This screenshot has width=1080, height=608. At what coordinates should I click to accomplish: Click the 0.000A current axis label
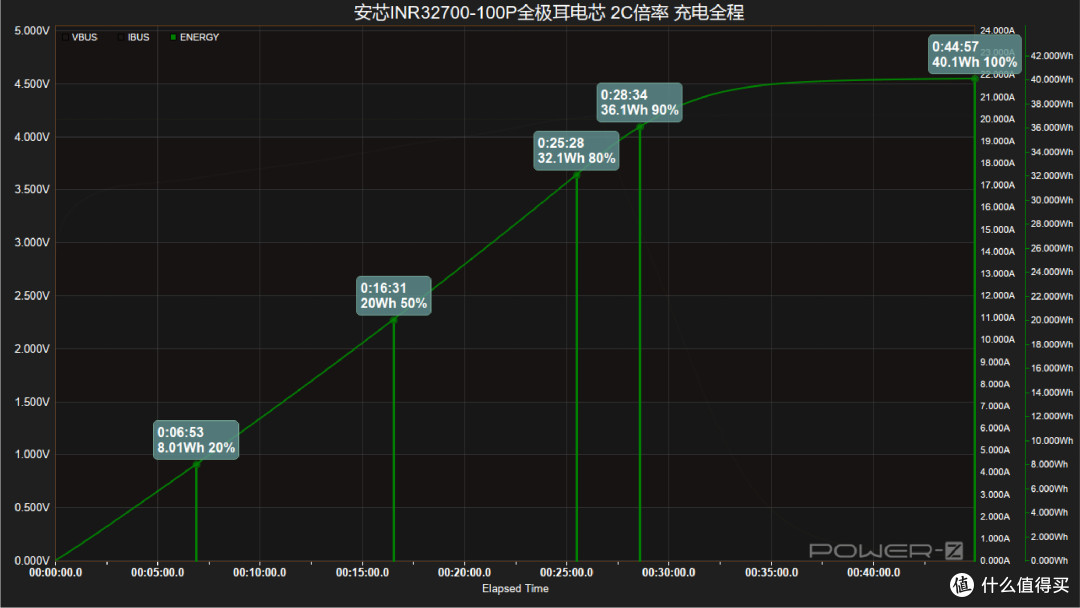[995, 560]
